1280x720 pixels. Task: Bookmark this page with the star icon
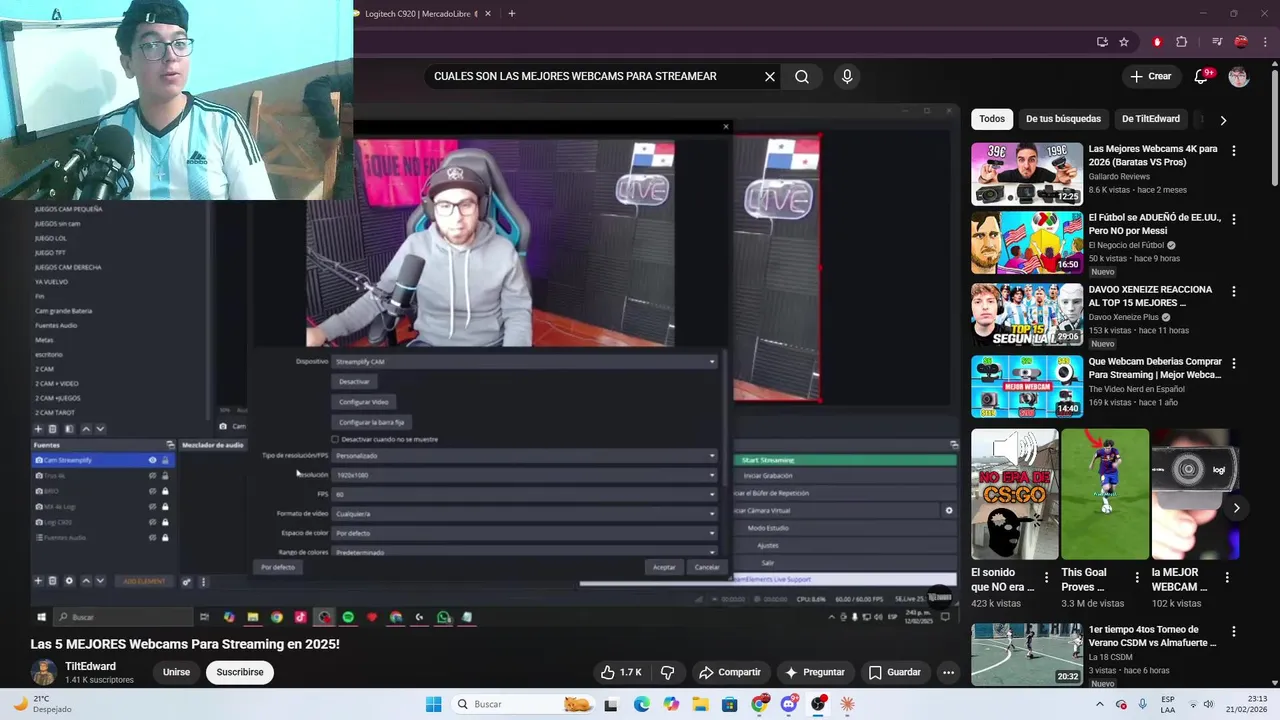(x=1124, y=42)
